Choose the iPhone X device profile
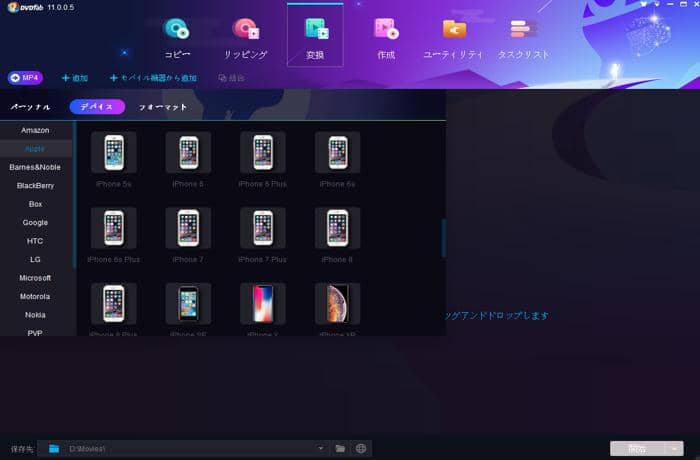This screenshot has height=460, width=700. (262, 309)
